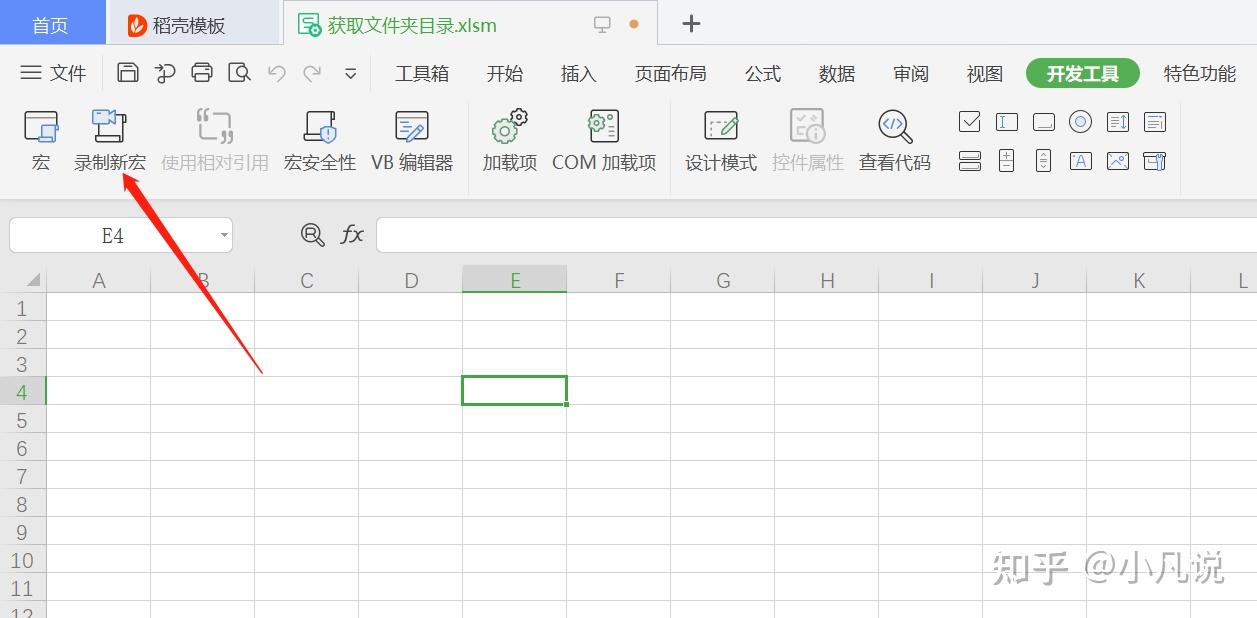Viewport: 1257px width, 618px height.
Task: Select the 开发工具 ribbon tab
Action: [1083, 73]
